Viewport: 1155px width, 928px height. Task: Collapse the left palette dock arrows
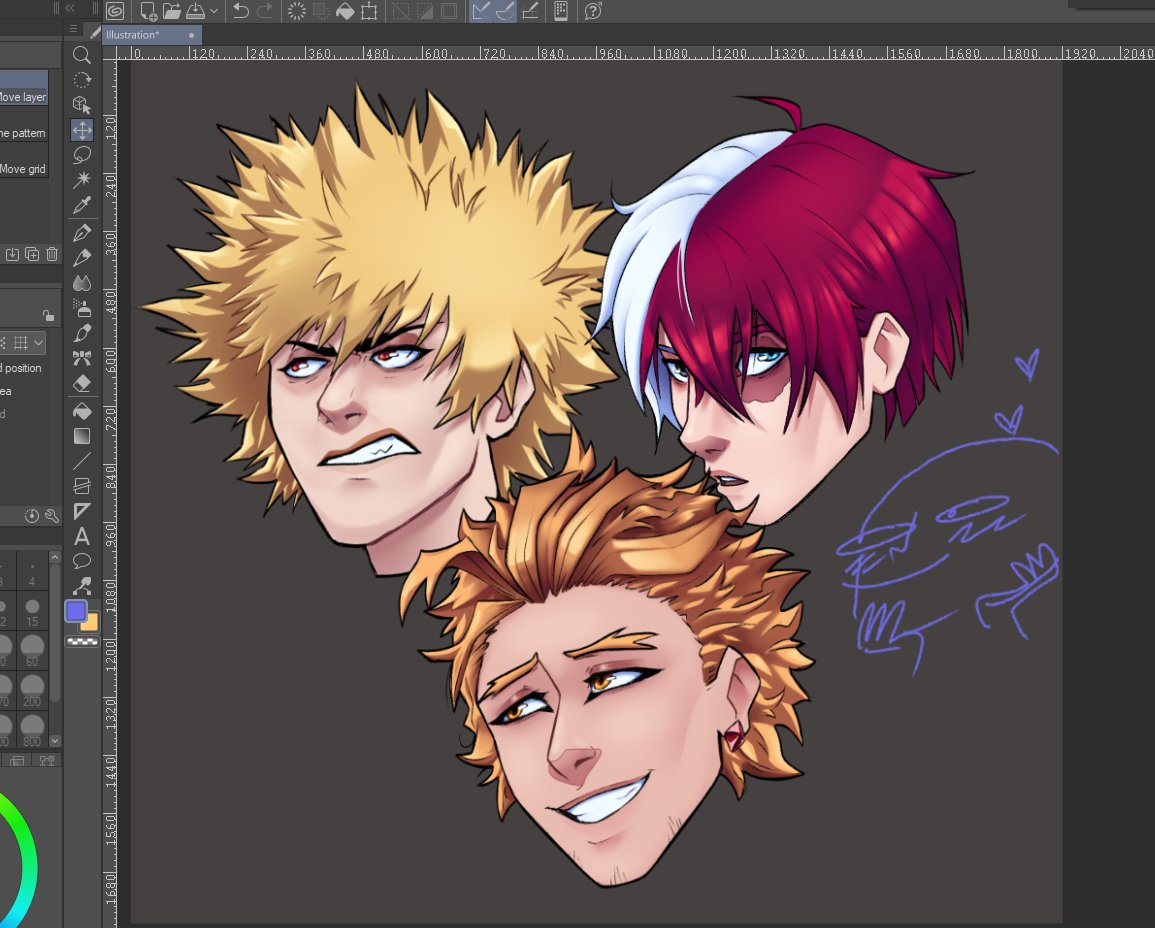pos(70,8)
